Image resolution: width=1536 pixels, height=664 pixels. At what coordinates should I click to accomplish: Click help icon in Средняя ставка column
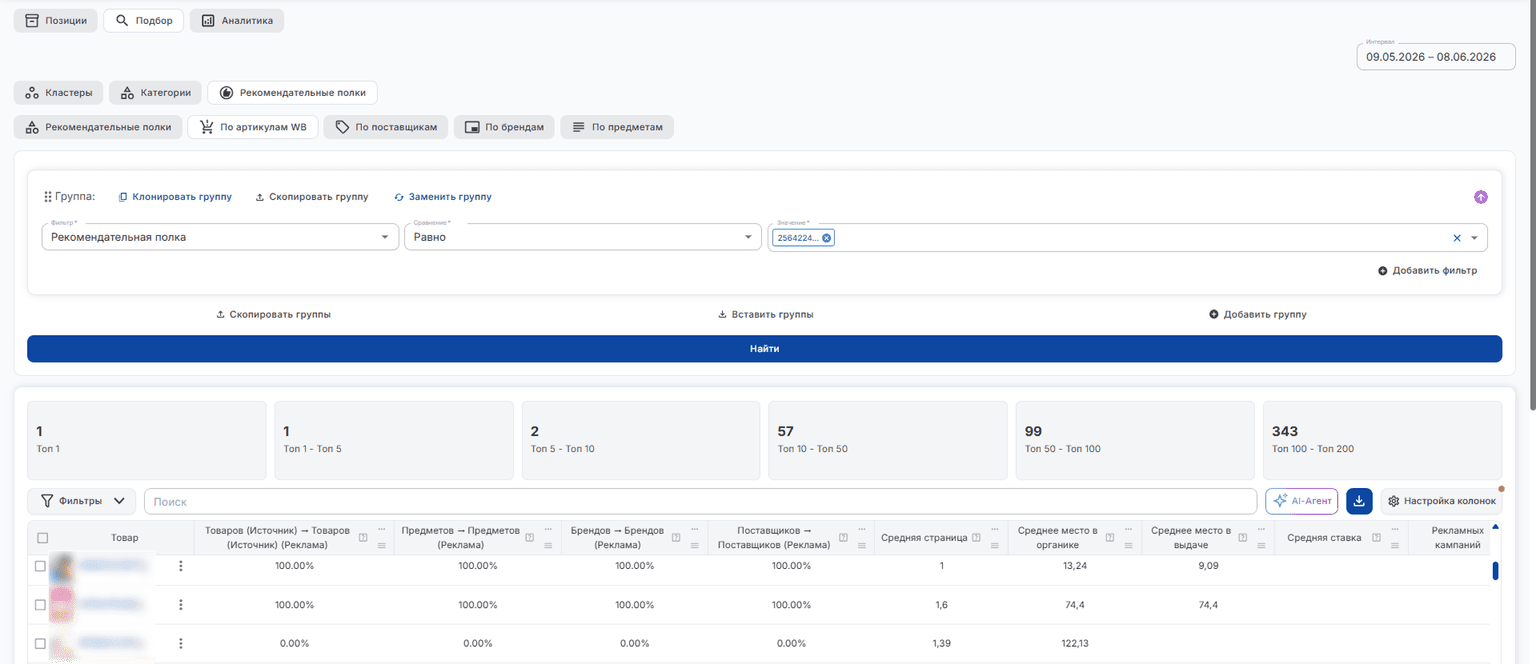pos(1376,538)
